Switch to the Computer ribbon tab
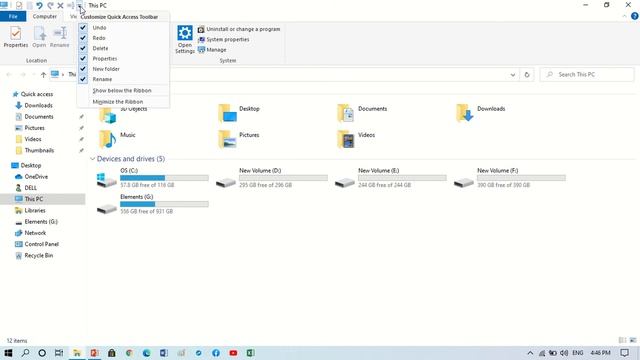Screen dimensions: 640x360 click(x=44, y=16)
